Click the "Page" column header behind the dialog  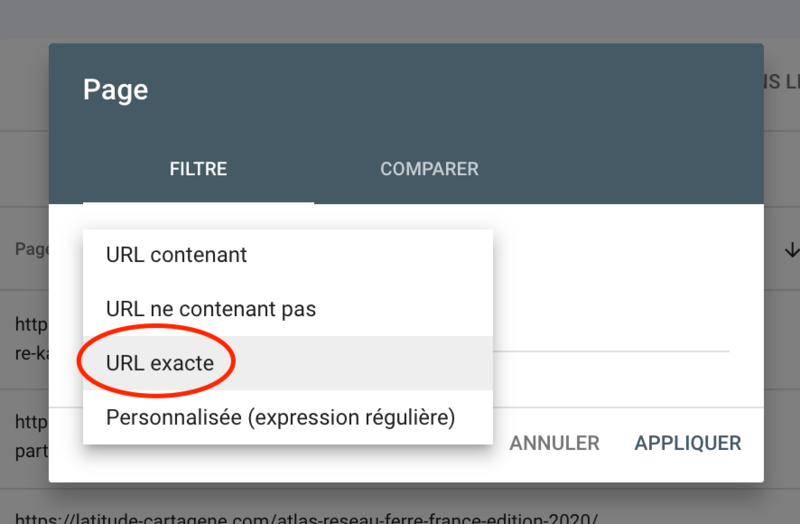tap(32, 250)
